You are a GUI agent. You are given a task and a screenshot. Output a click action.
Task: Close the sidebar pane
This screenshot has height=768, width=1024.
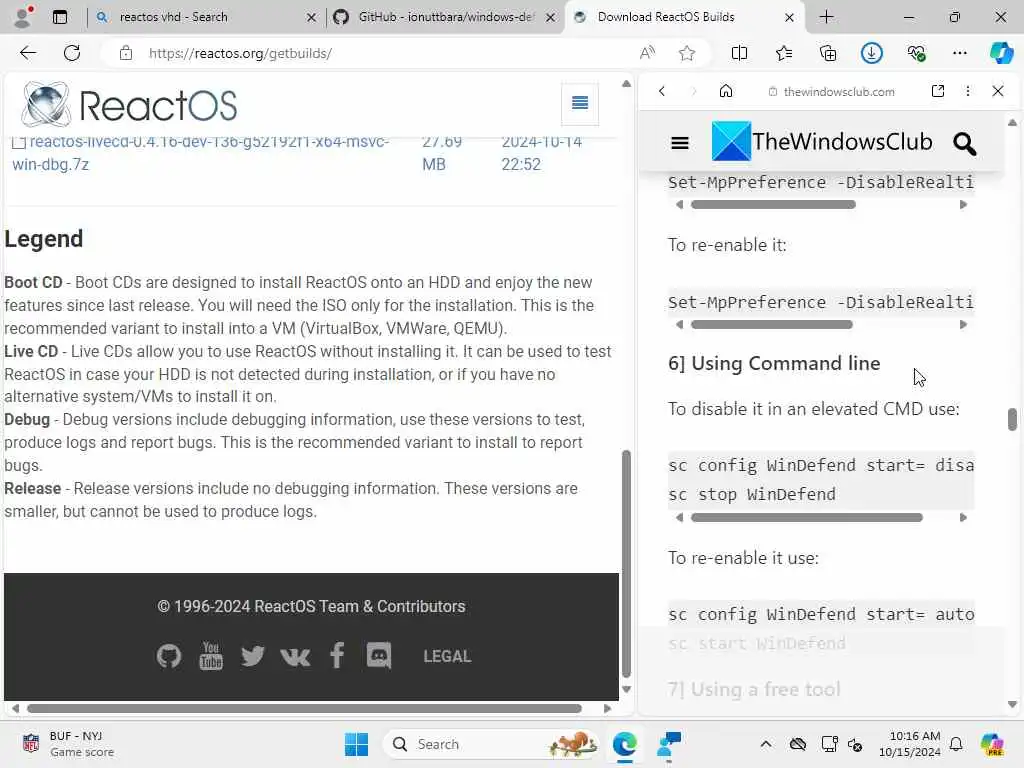pos(998,91)
